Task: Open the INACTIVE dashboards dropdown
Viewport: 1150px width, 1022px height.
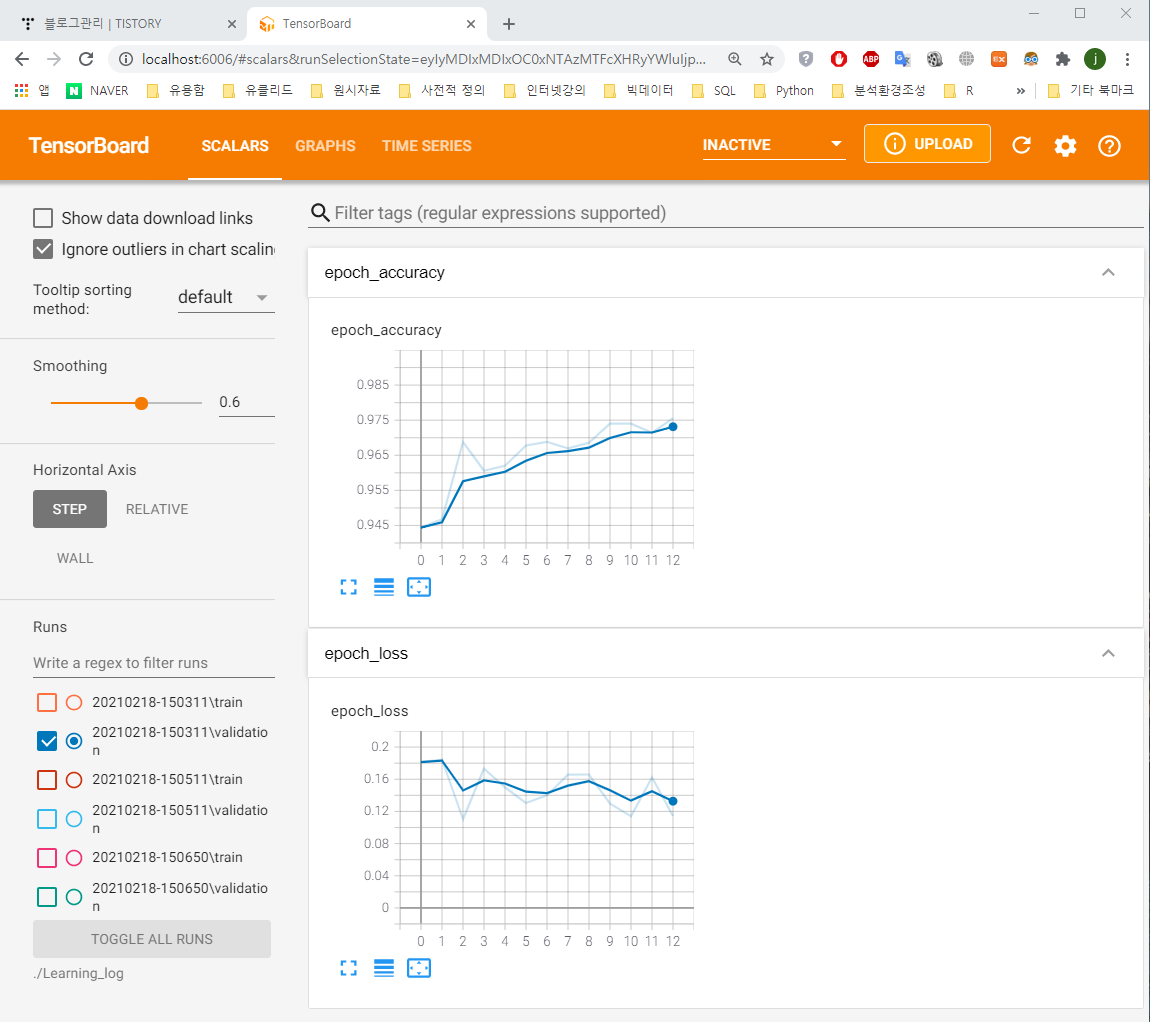Action: pyautogui.click(x=774, y=145)
